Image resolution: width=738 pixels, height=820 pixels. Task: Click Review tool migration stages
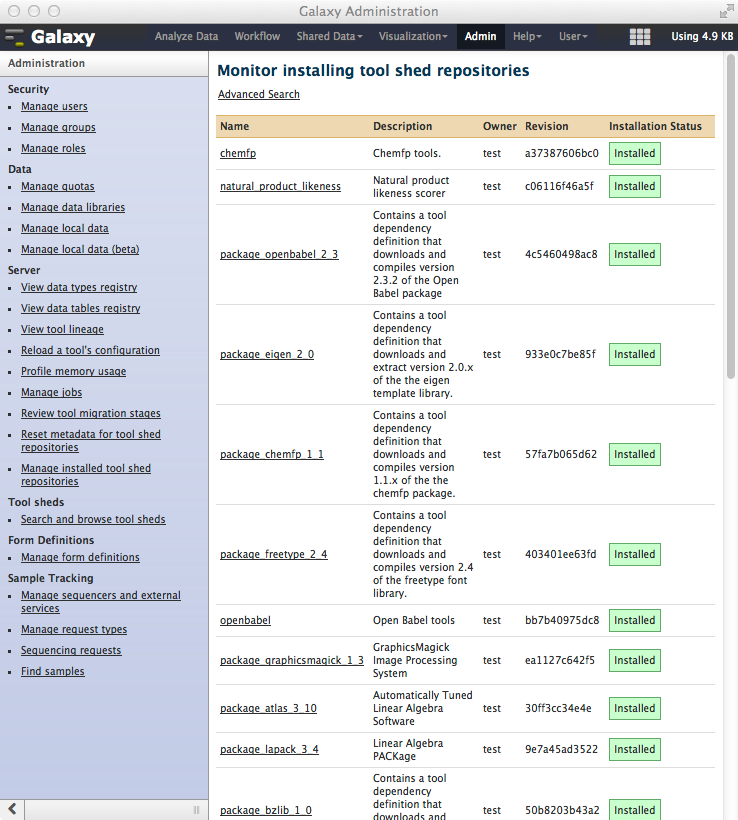[90, 413]
